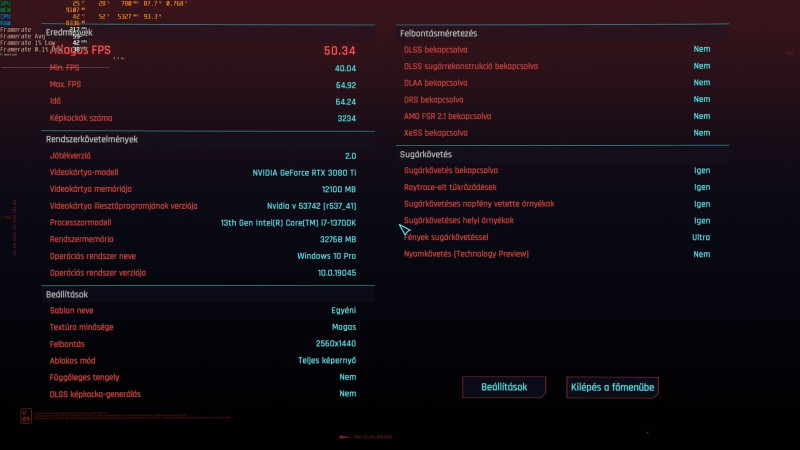Screen dimensions: 800x450
Task: Select DLSS képkocka-generálás label
Action: click(95, 394)
